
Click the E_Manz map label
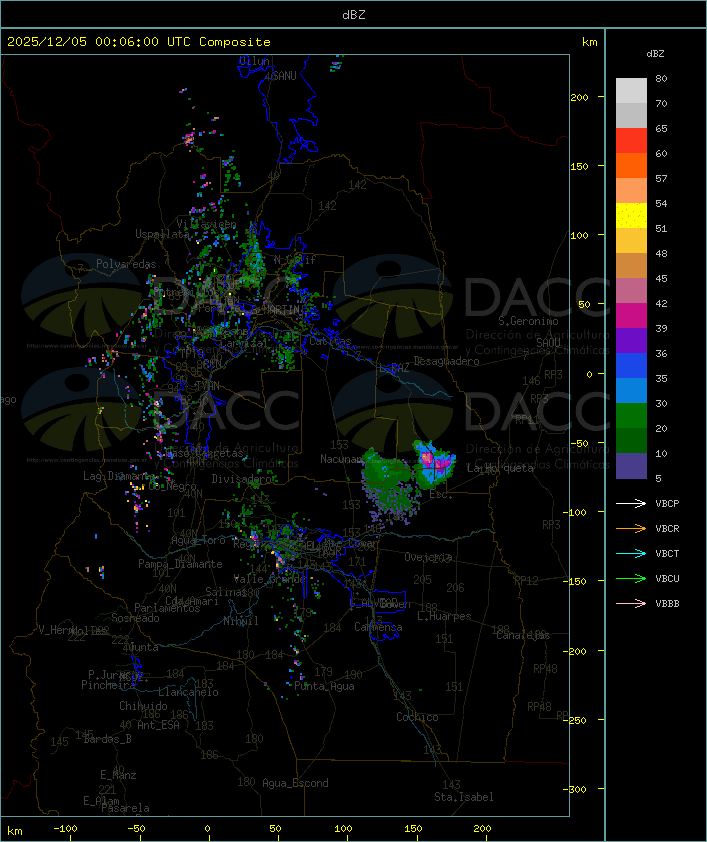pos(118,775)
